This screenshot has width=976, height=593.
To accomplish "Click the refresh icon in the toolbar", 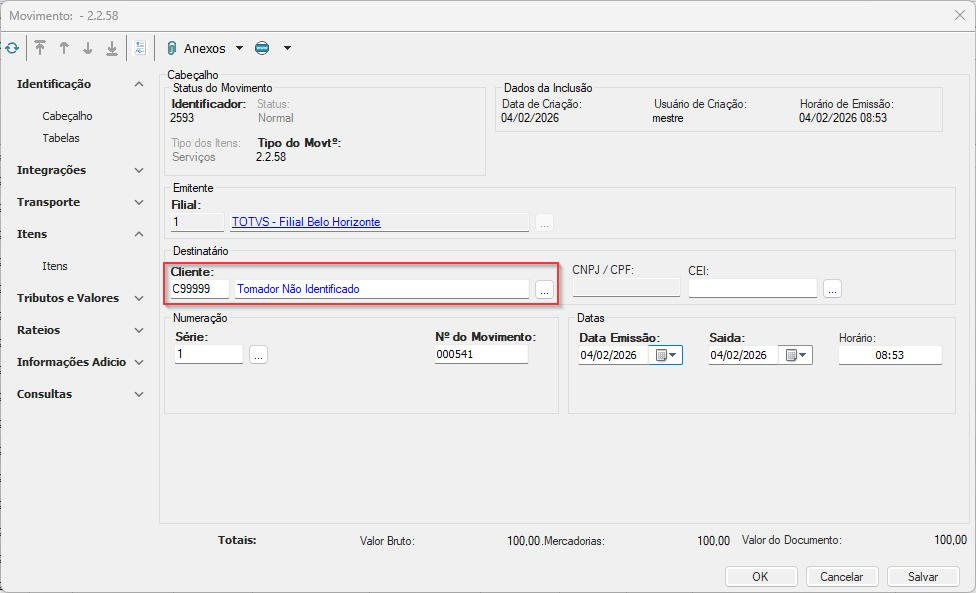I will 12,48.
